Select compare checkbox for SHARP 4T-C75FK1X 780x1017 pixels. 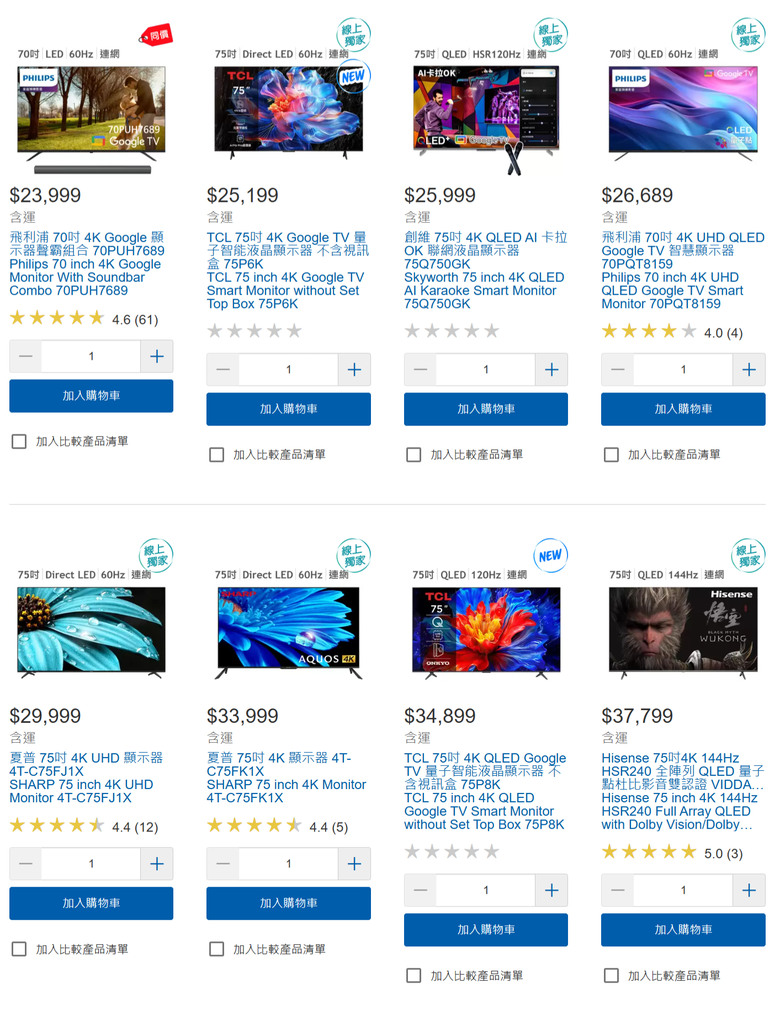click(x=217, y=949)
